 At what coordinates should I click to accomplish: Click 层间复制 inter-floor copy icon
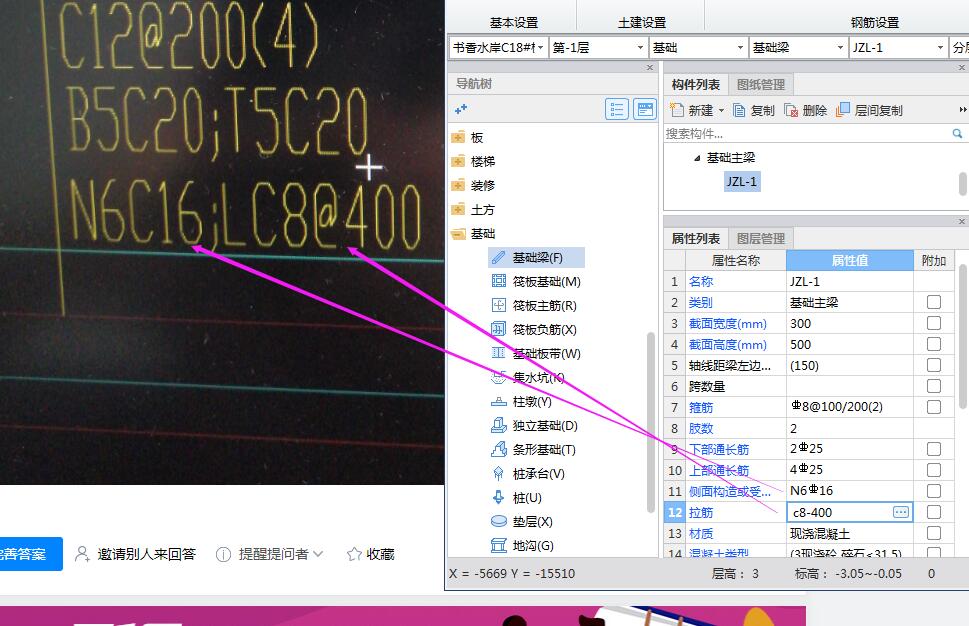tap(843, 110)
